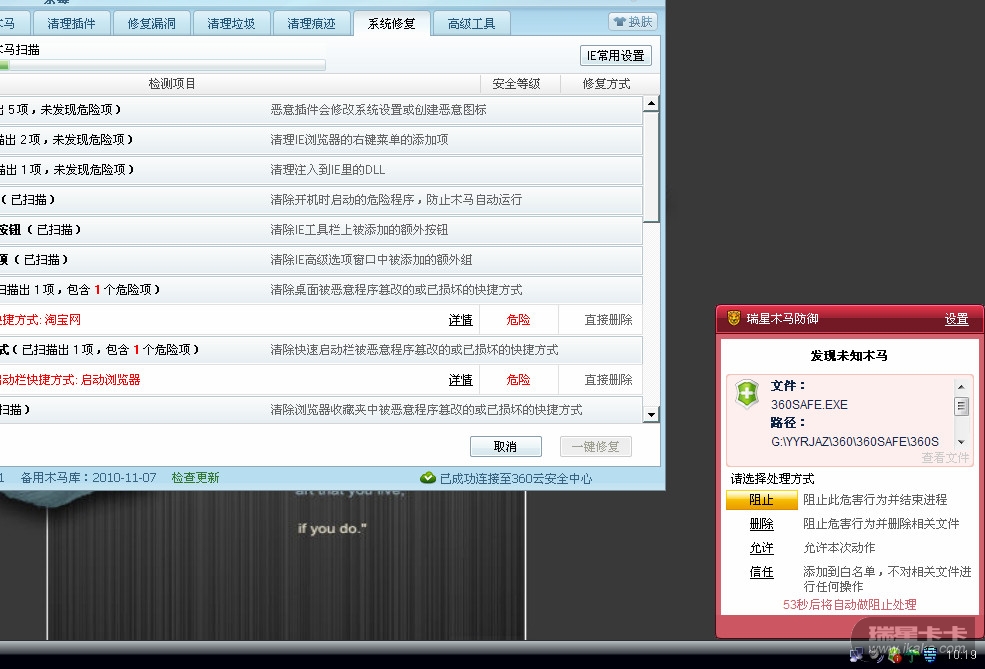The image size is (985, 669).
Task: Click 直接删除 in the 启动浏览器 row
Action: 608,380
